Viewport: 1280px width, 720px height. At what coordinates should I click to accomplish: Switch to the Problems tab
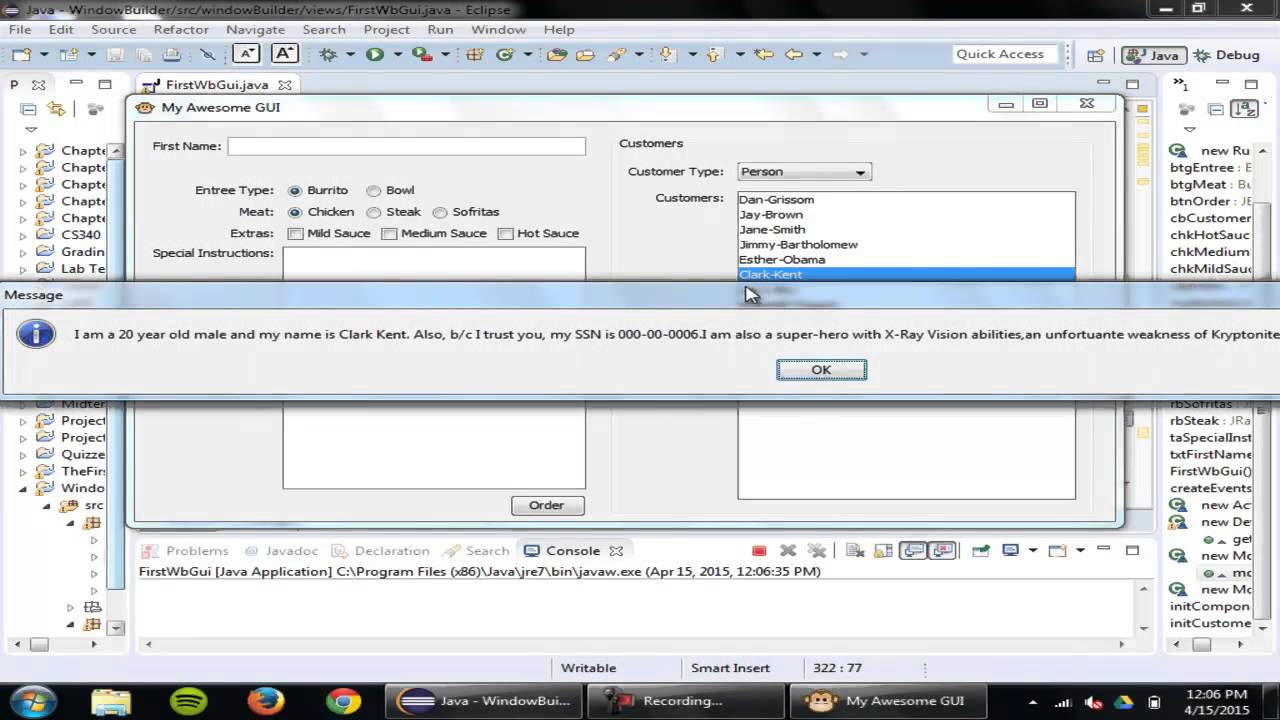186,551
